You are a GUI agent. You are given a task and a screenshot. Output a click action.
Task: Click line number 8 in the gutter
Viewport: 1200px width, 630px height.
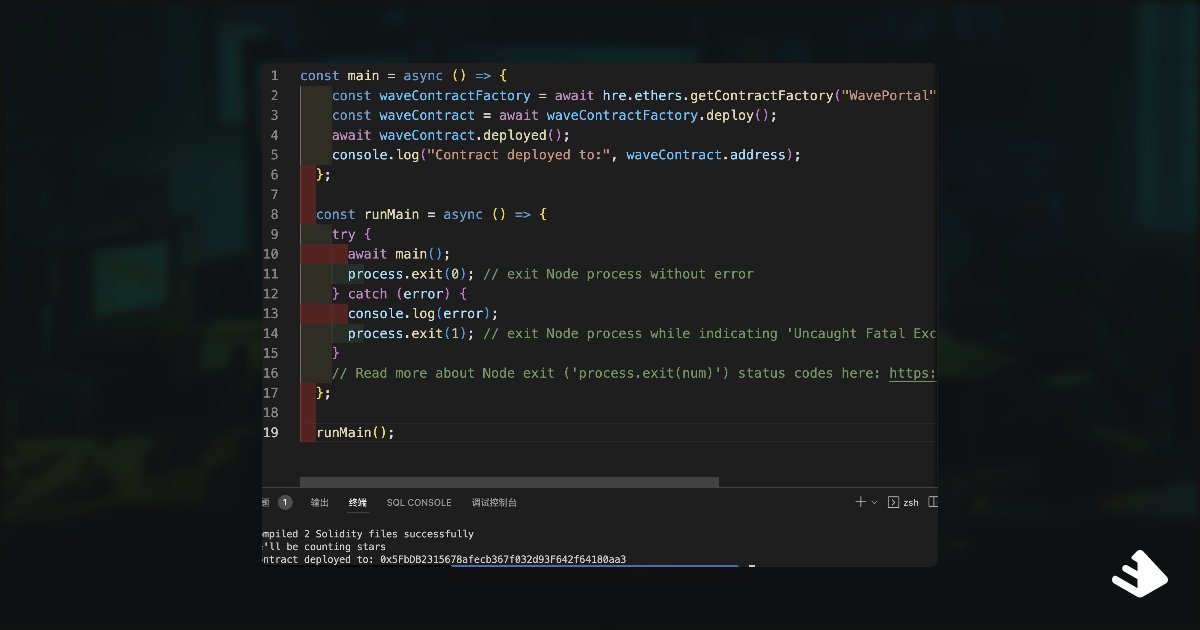click(x=275, y=214)
